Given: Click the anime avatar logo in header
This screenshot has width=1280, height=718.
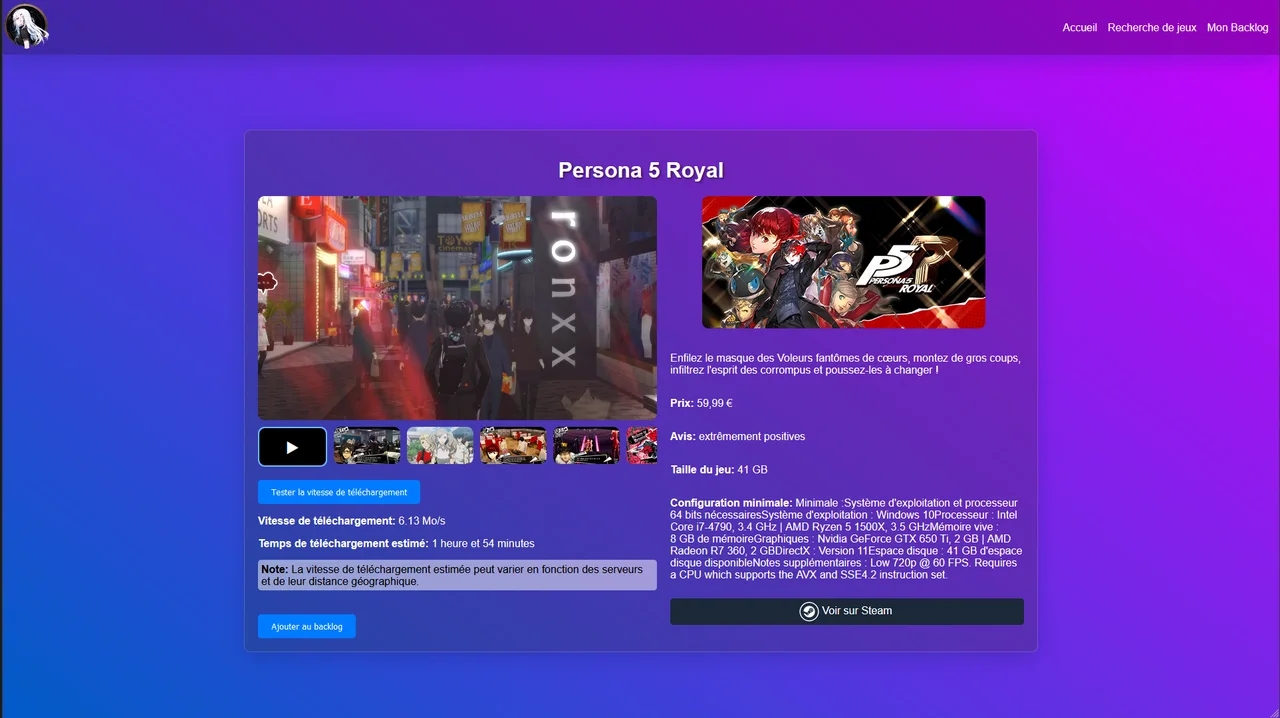Looking at the screenshot, I should (27, 27).
